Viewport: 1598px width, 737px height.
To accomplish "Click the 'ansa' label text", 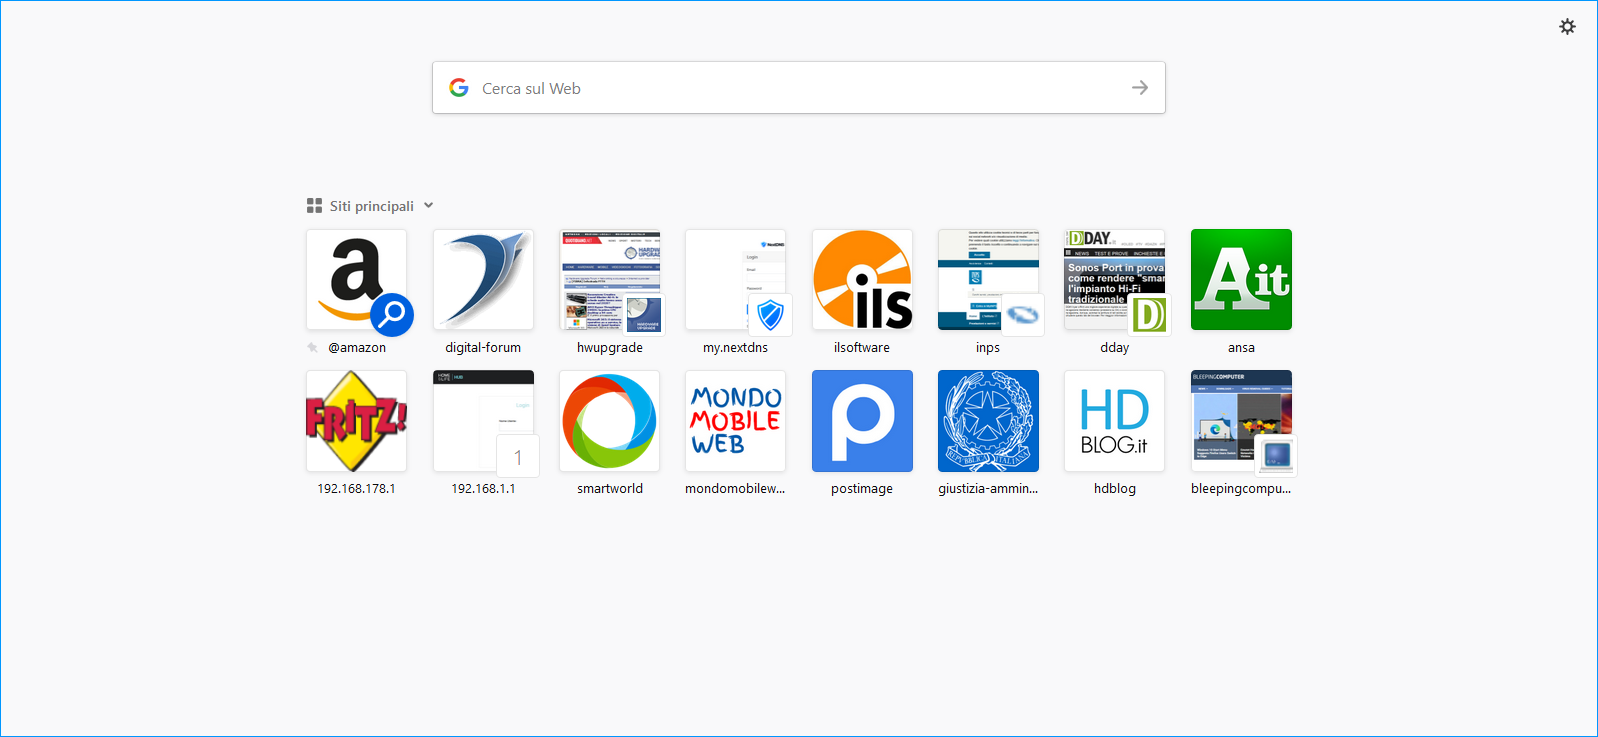I will [x=1241, y=347].
